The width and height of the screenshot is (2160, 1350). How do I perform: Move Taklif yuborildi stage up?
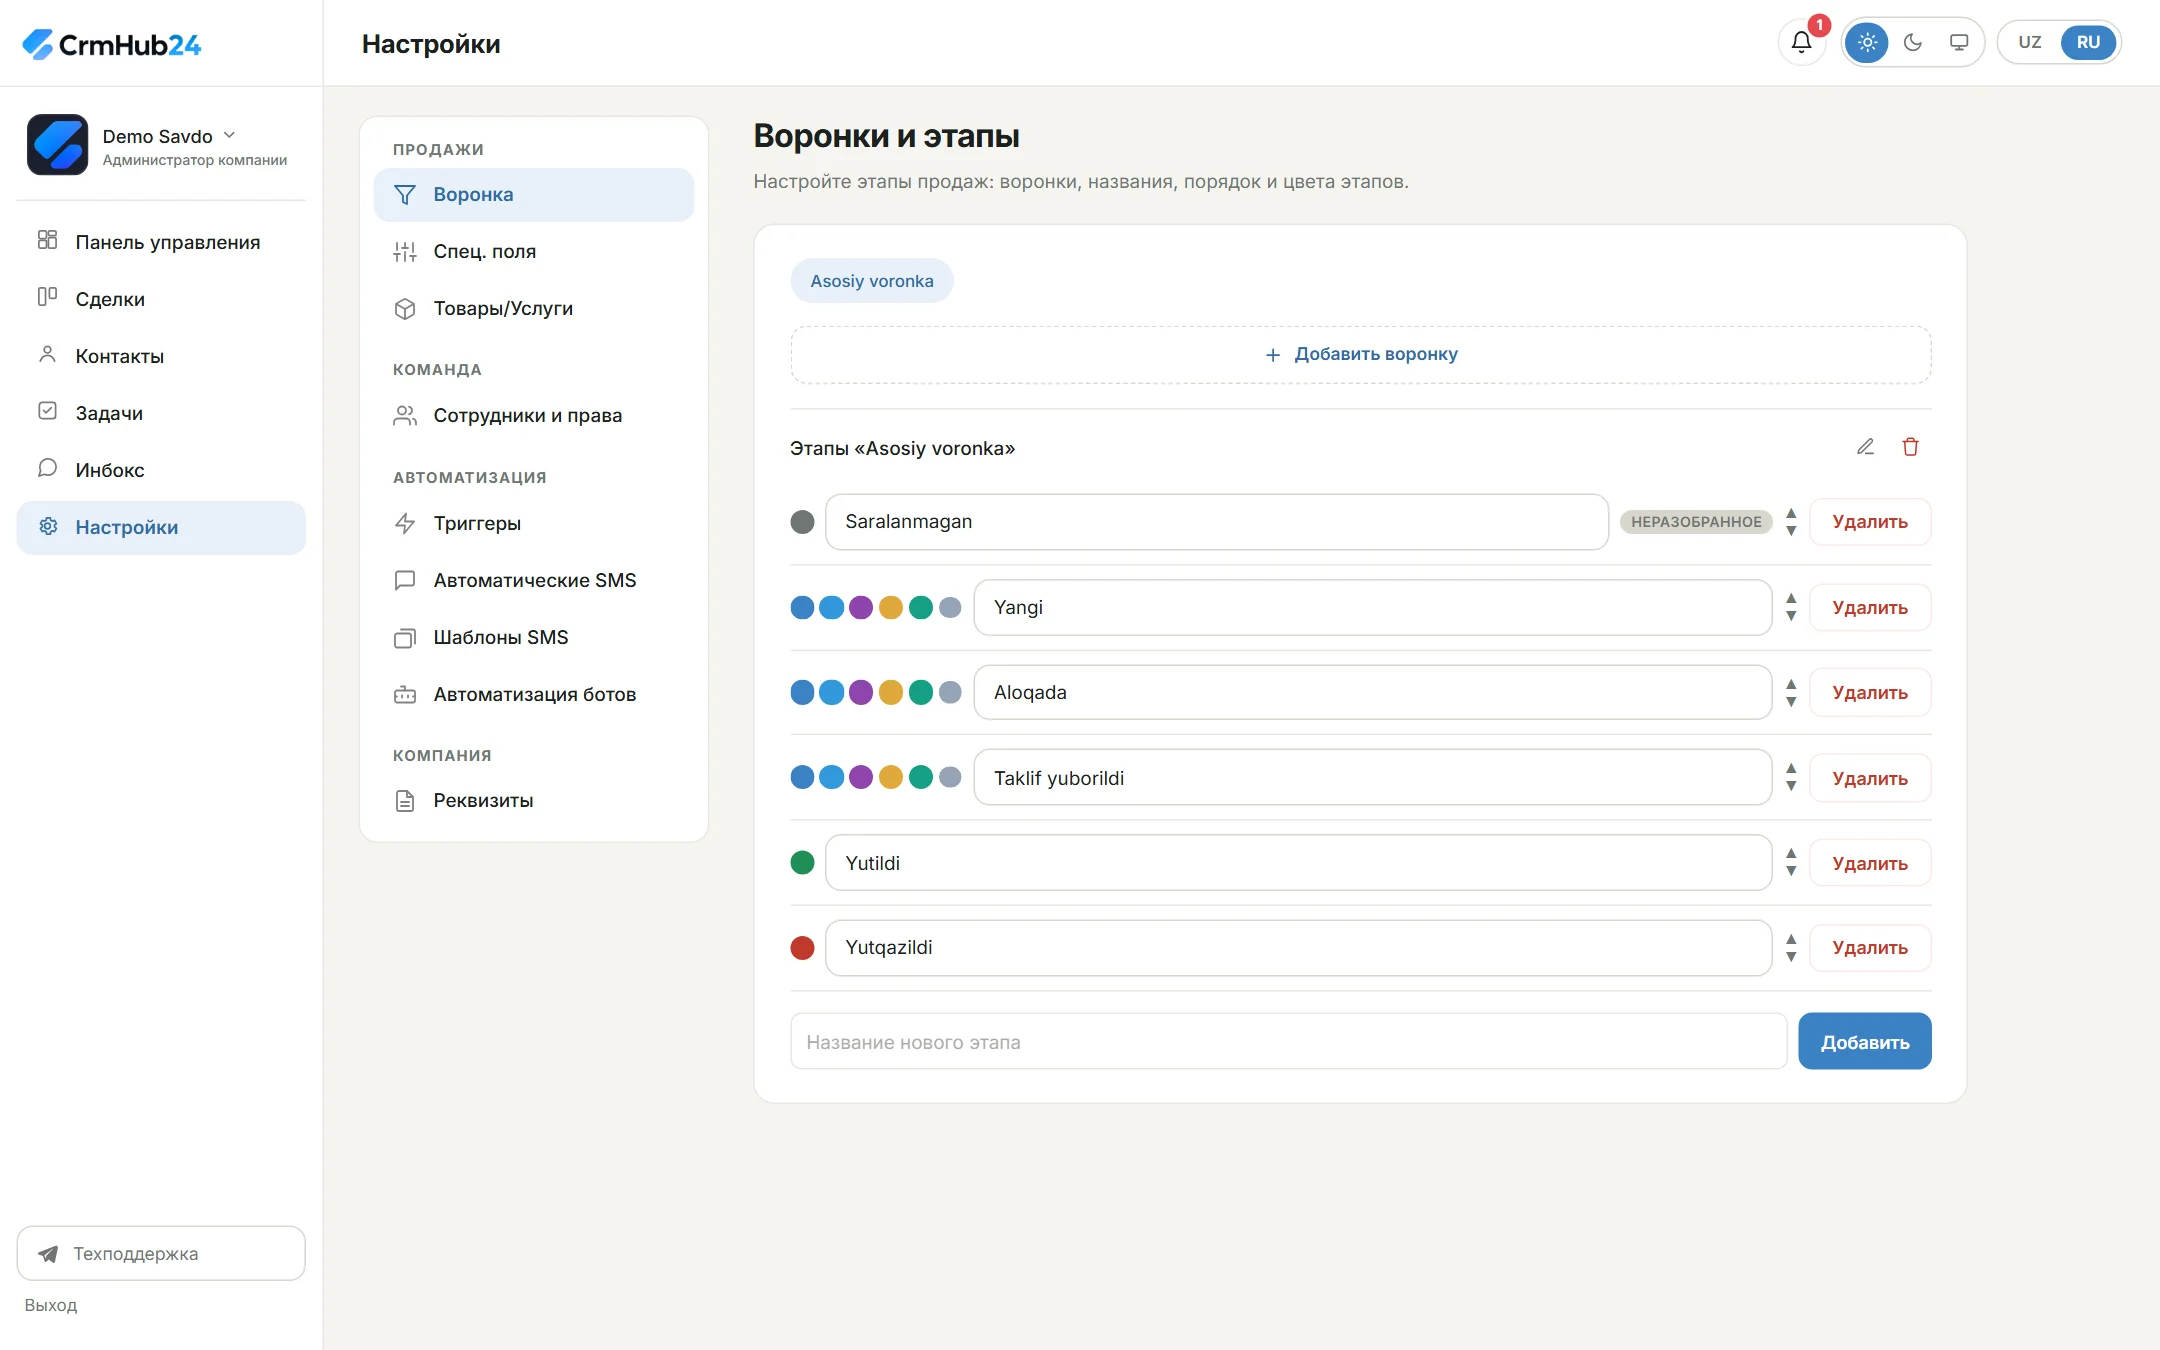[1791, 769]
